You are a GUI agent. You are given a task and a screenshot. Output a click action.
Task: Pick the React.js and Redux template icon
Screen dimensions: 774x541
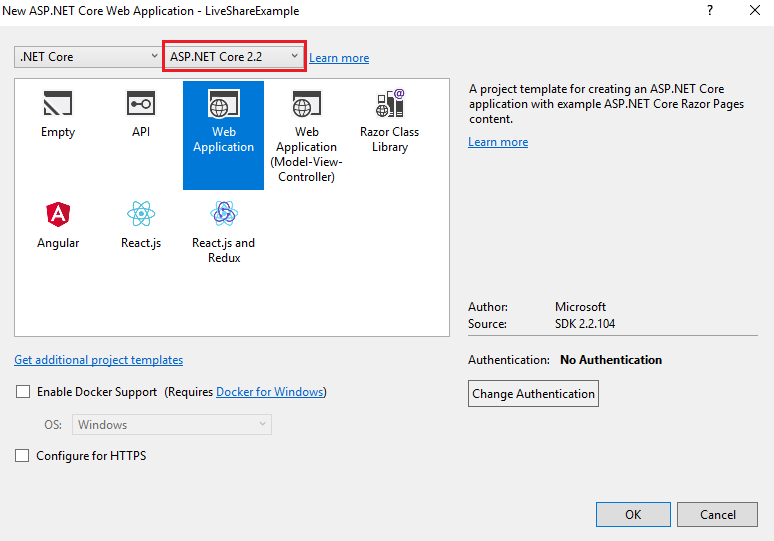point(224,214)
